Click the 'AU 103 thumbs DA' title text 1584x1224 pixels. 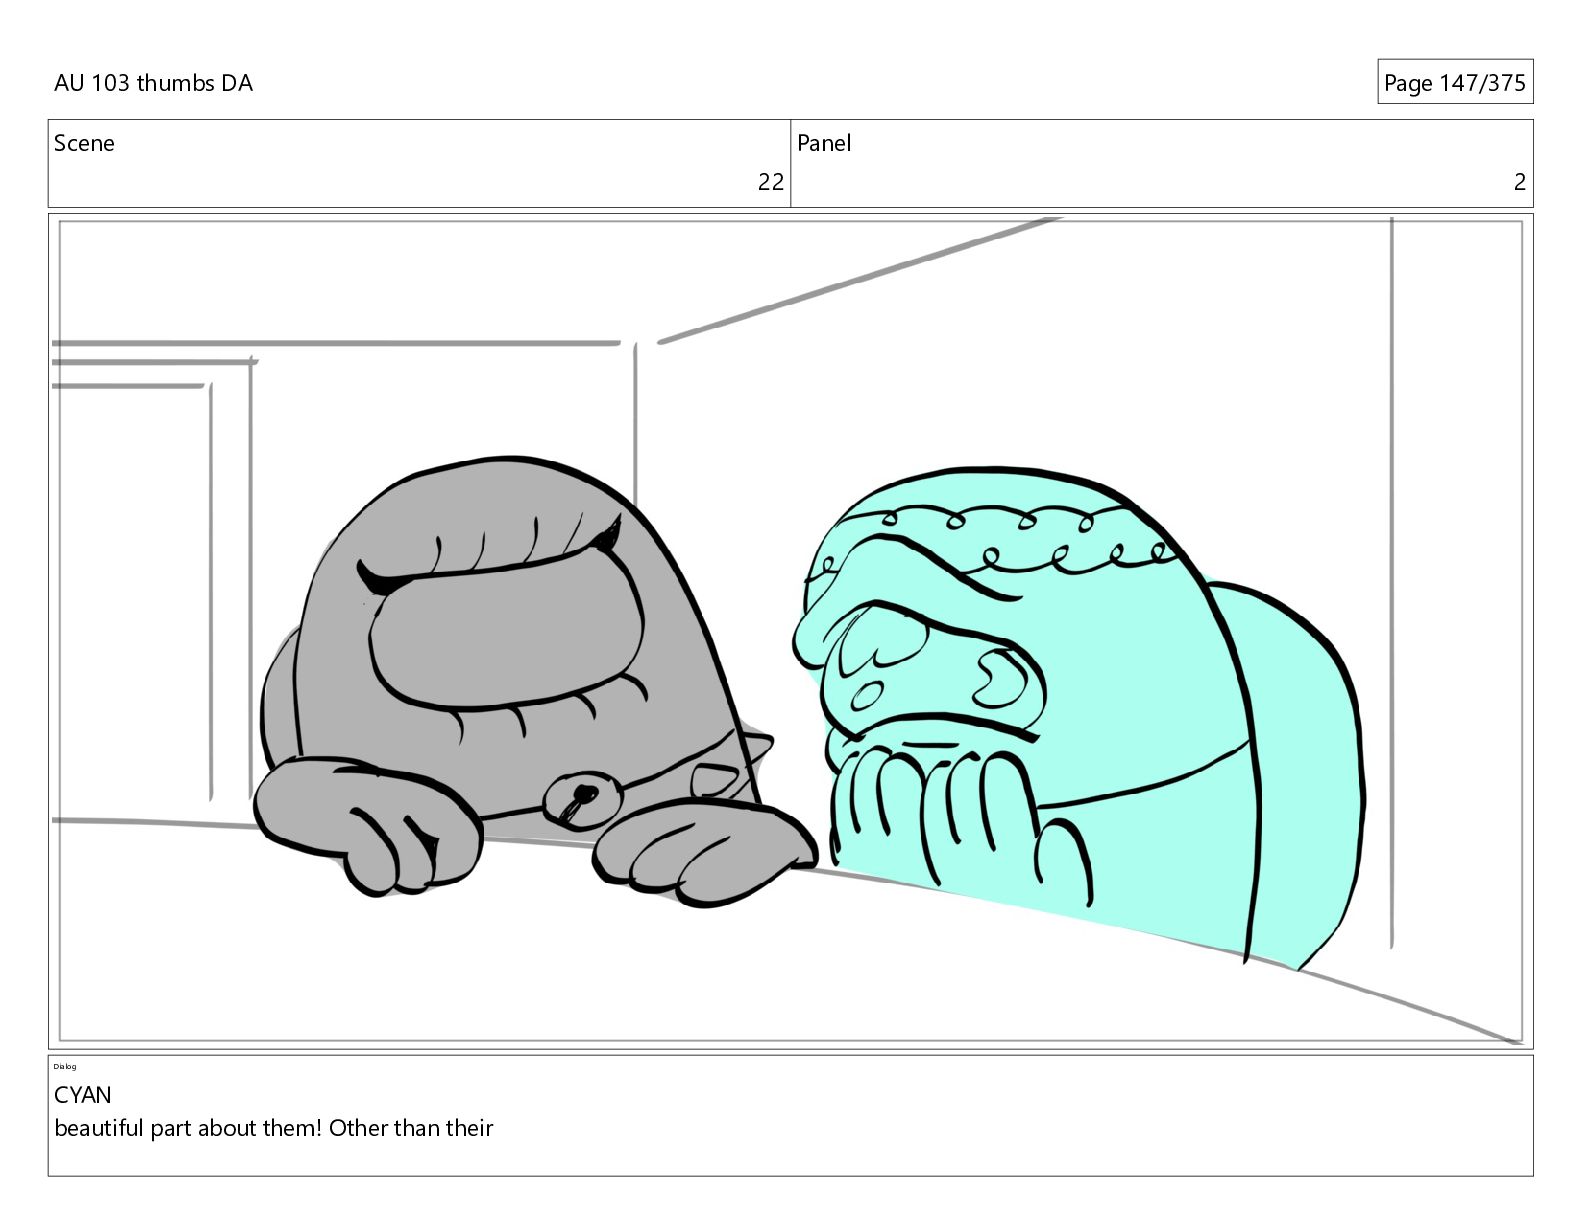[153, 83]
